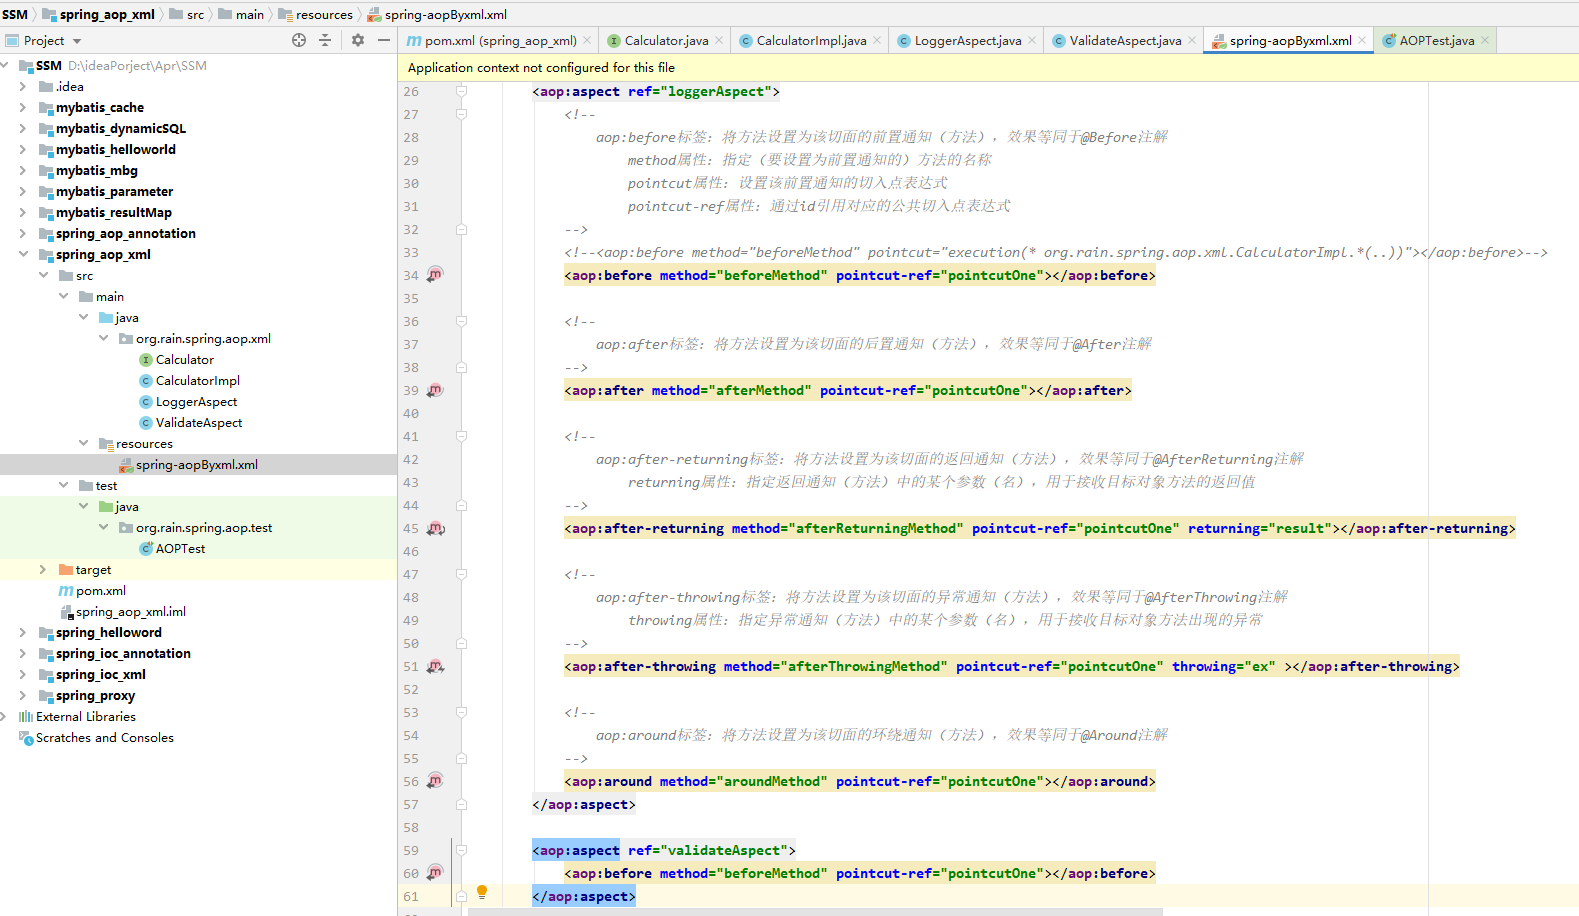Click the aop:aspect ref="validateAspect" line
This screenshot has width=1579, height=916.
[664, 851]
